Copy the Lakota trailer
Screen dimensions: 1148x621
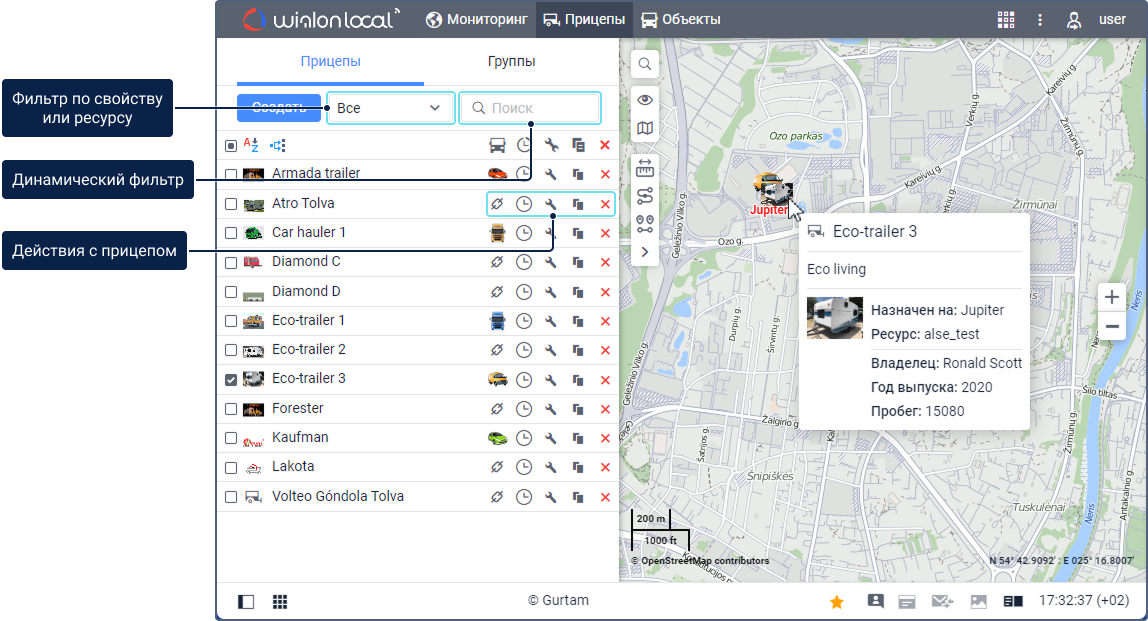(x=578, y=467)
